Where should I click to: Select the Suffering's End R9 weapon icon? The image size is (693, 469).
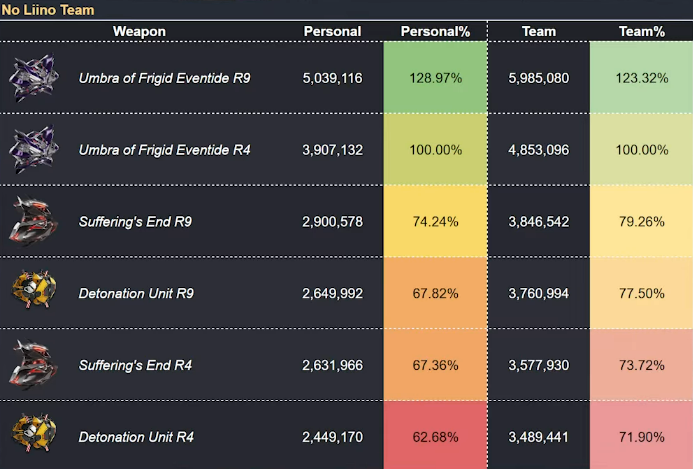34,221
